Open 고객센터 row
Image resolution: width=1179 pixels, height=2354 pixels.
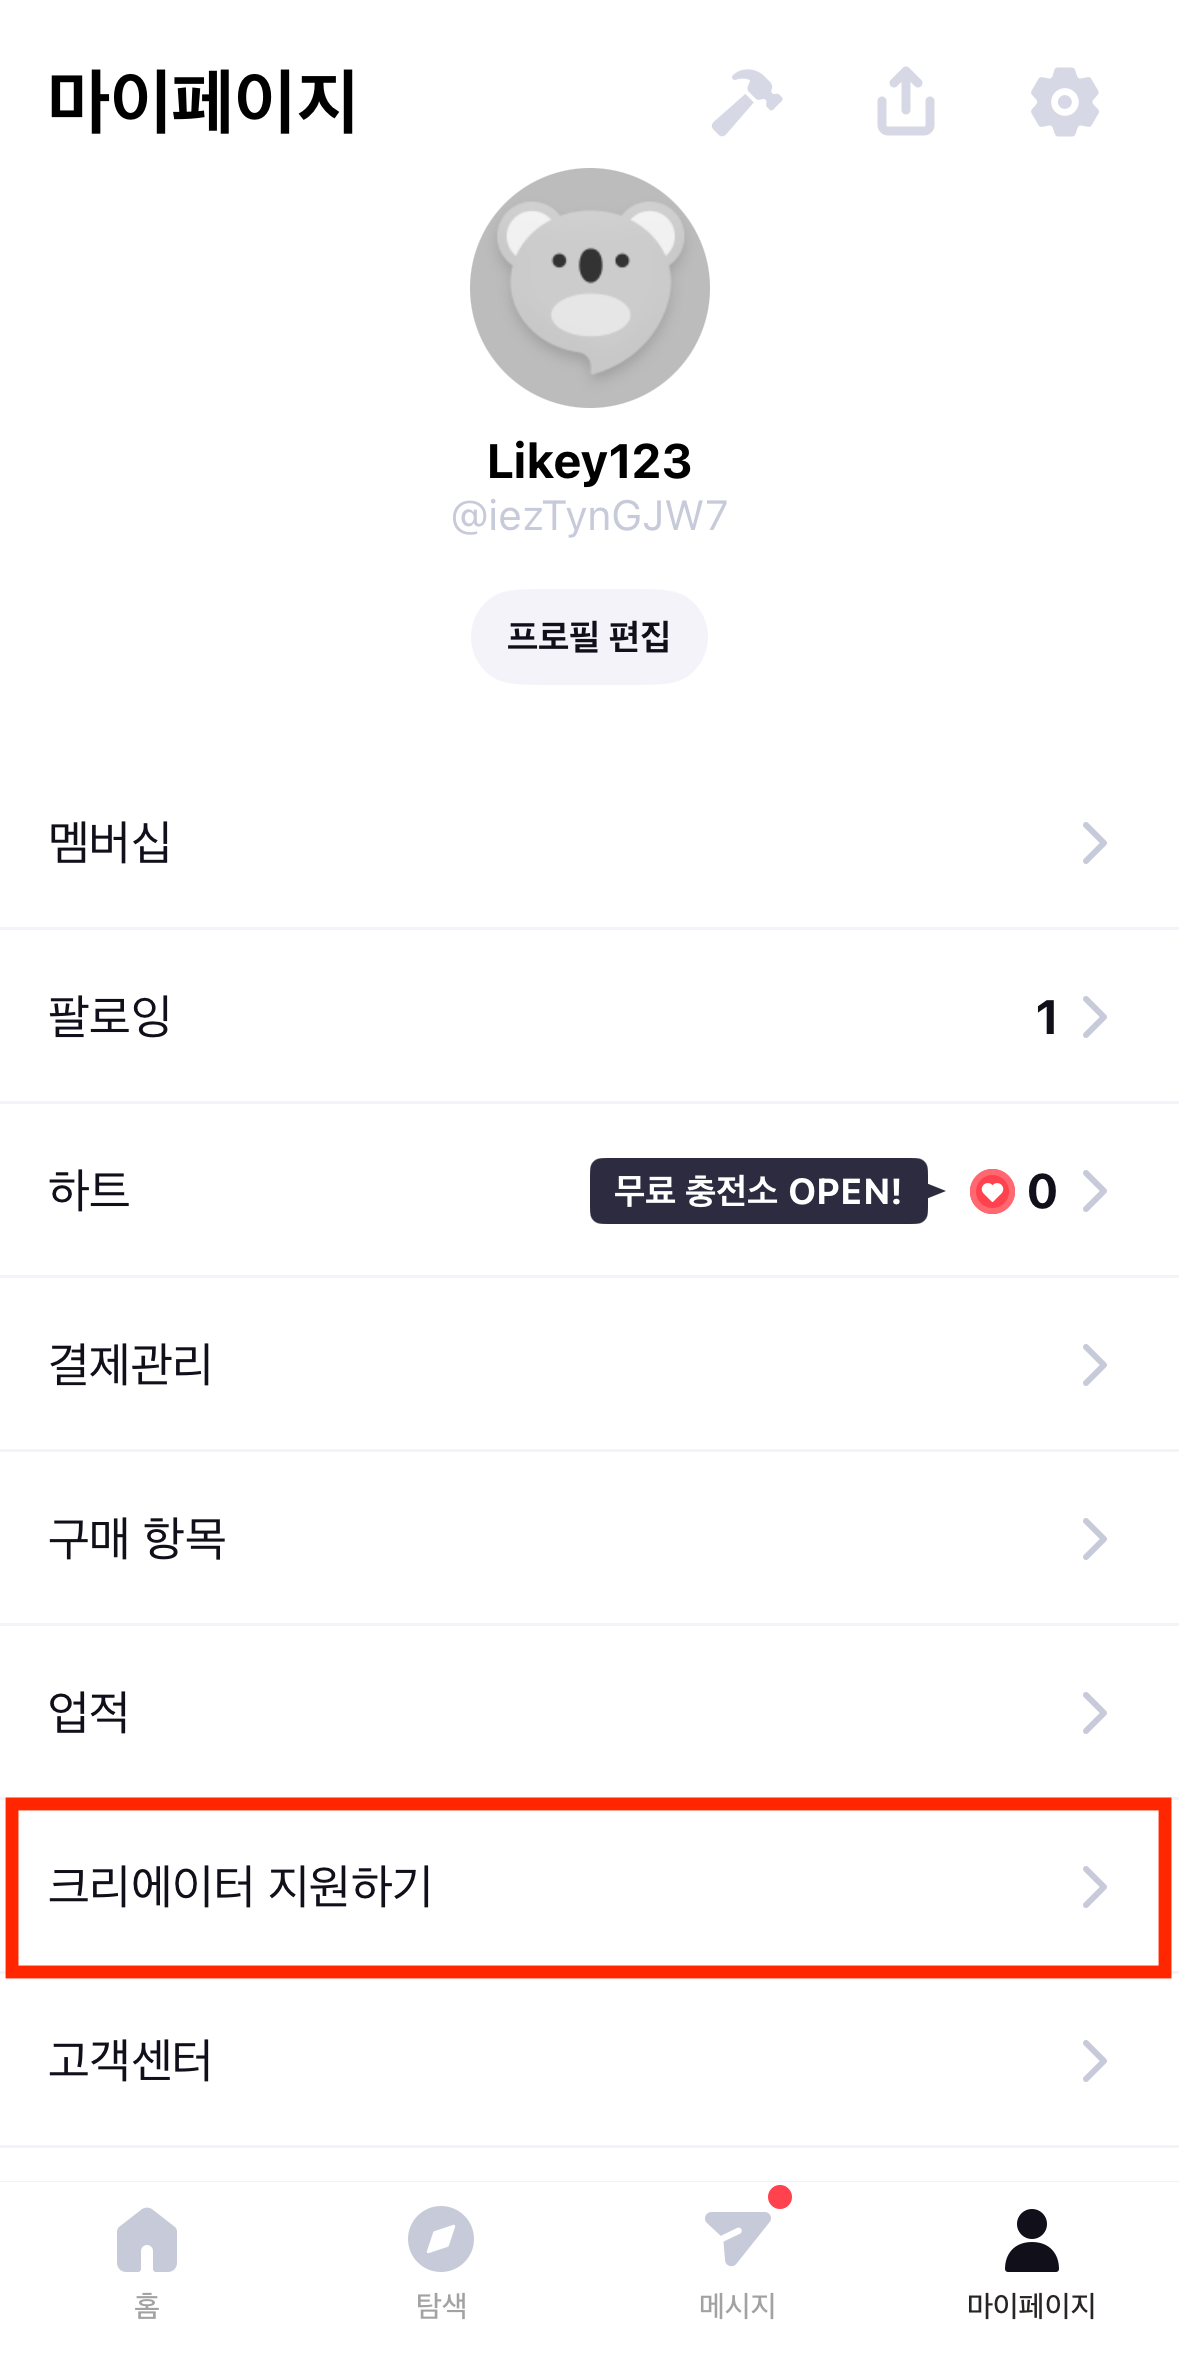click(589, 2061)
